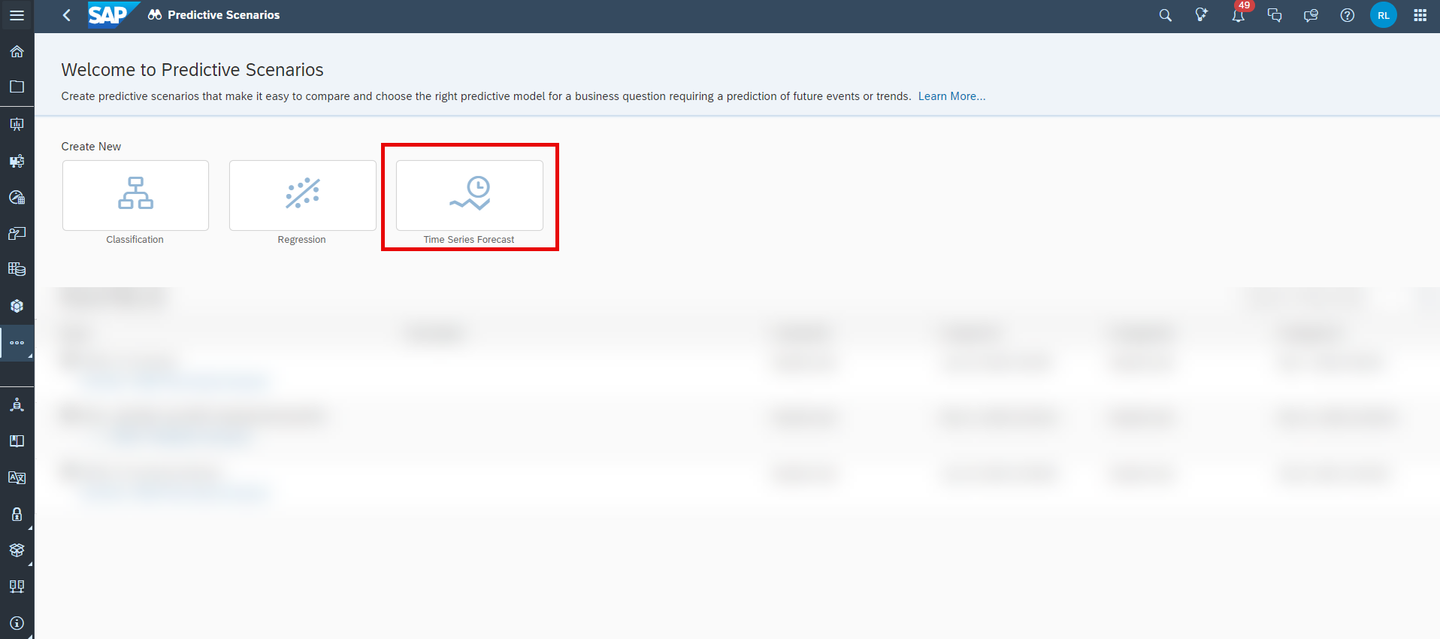The image size is (1440, 639).
Task: Expand the three-dots More sidebar item
Action: tap(17, 342)
